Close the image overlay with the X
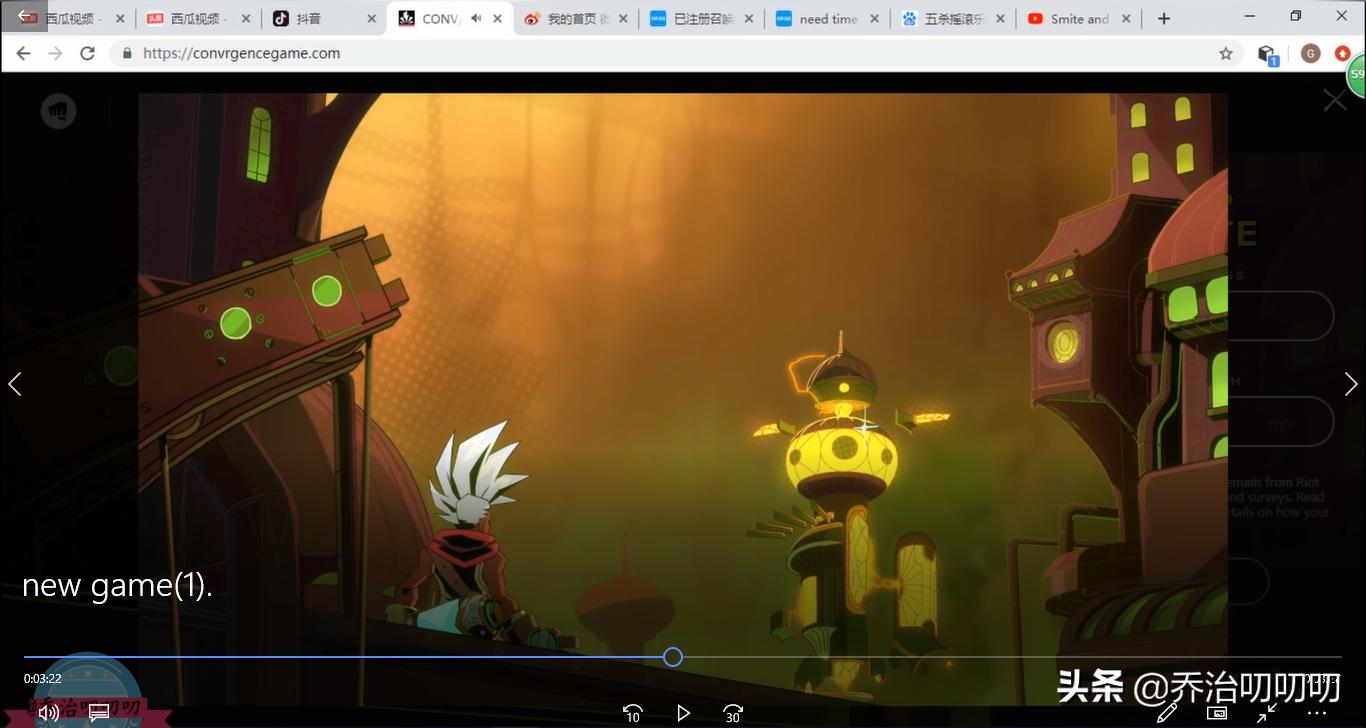Screen dimensions: 1366x728 coord(1334,100)
